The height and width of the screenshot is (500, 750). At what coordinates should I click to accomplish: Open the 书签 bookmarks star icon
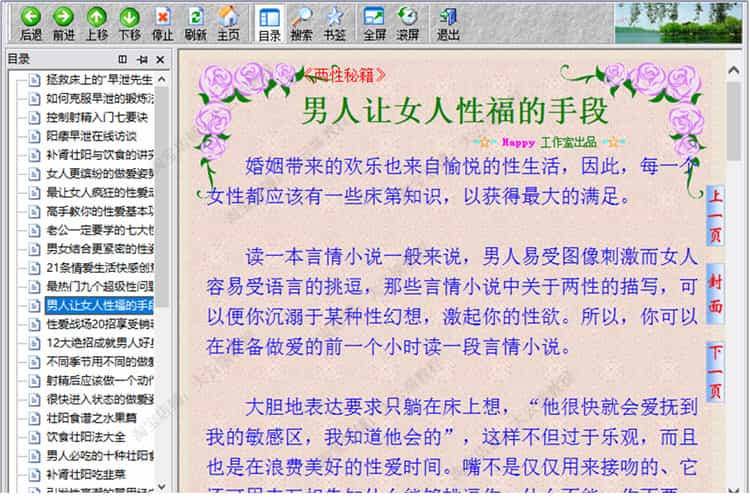coord(334,17)
